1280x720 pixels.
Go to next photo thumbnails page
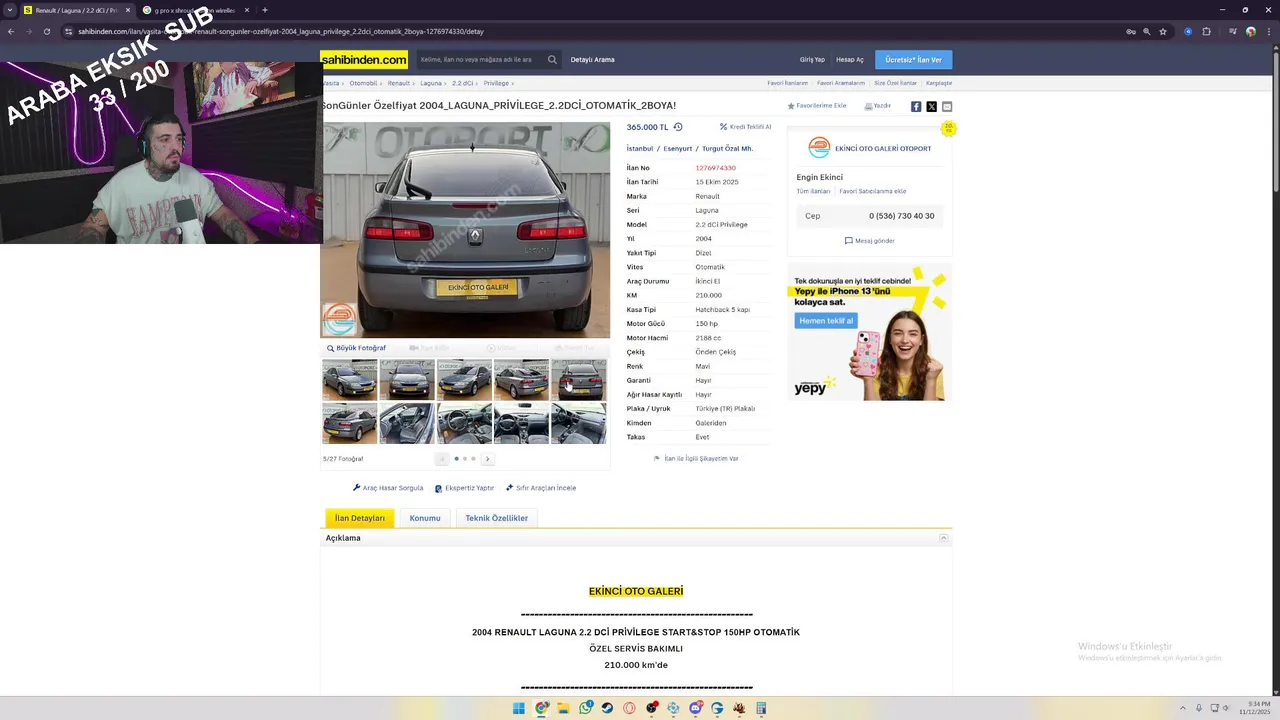click(487, 459)
